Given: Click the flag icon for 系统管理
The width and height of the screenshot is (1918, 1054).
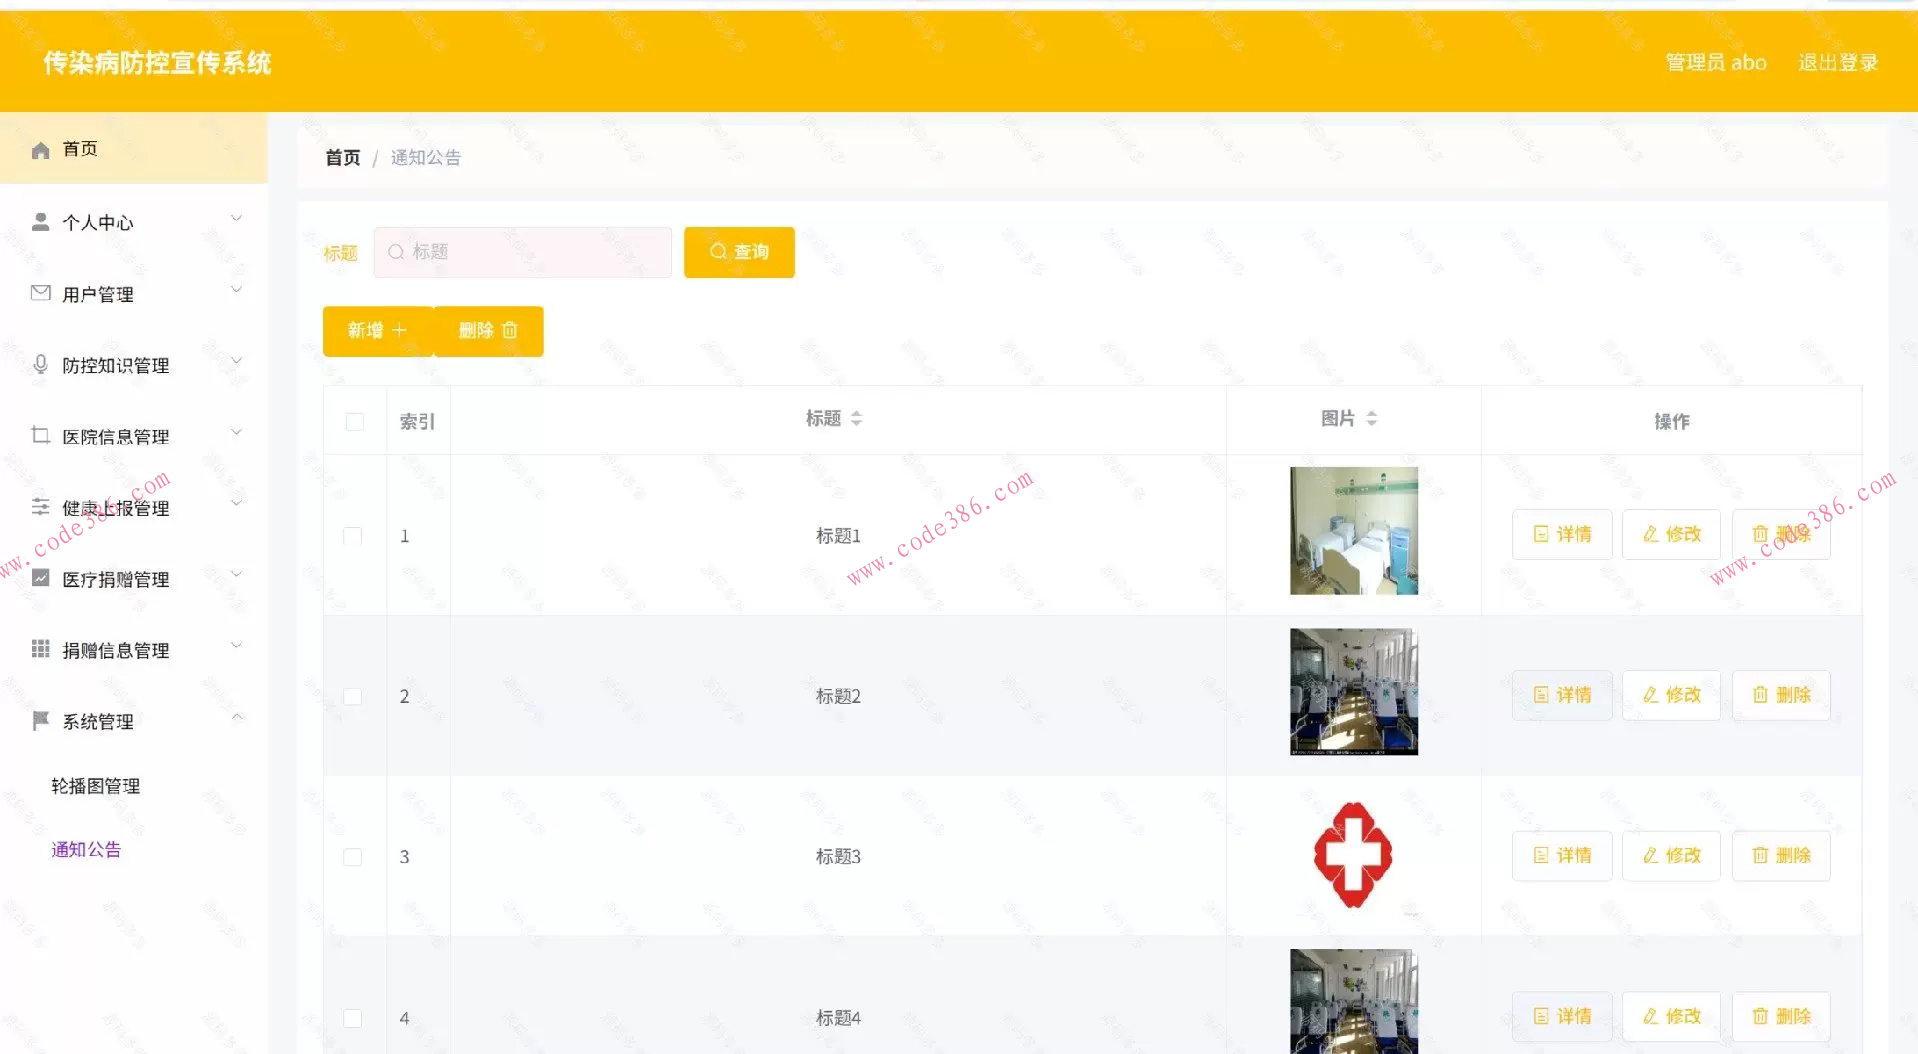Looking at the screenshot, I should (x=40, y=721).
